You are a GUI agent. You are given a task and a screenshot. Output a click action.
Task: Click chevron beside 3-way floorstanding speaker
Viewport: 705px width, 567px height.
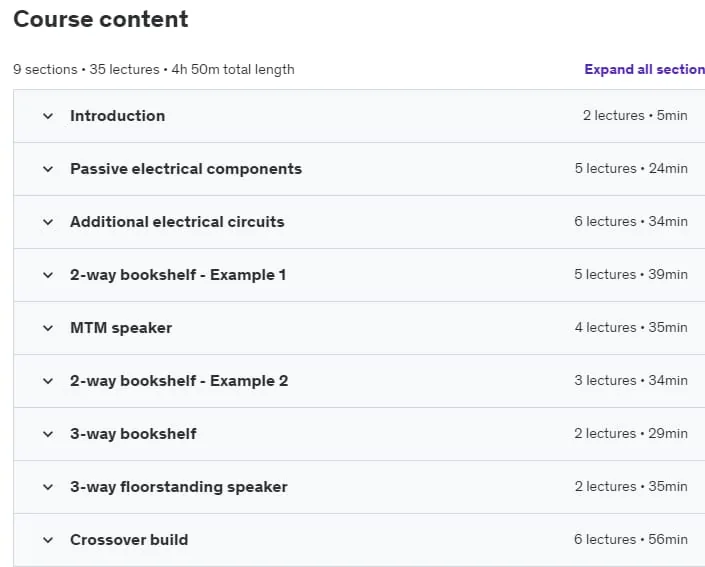(48, 487)
